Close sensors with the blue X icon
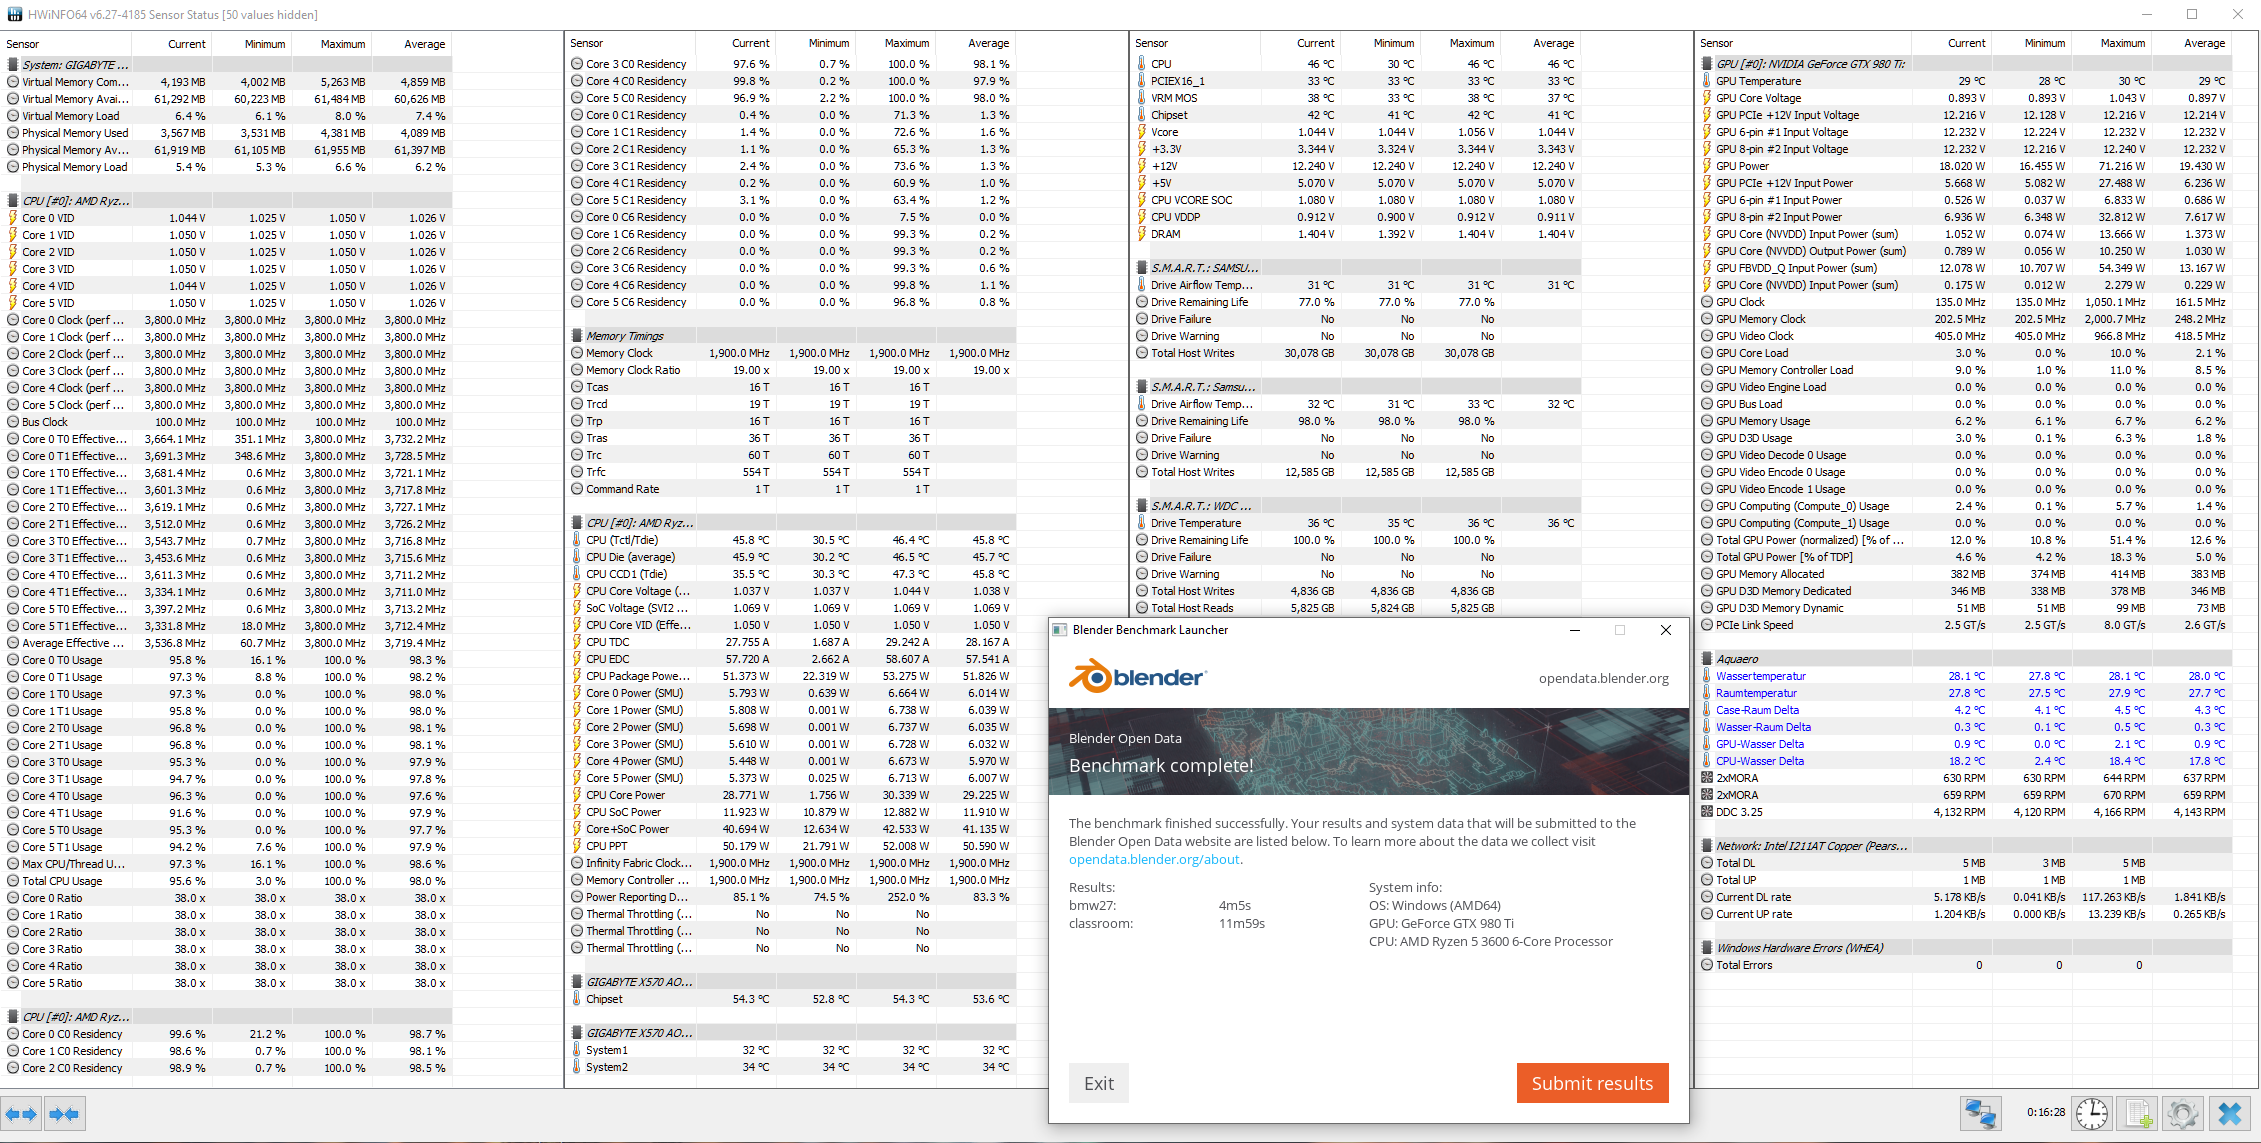Image resolution: width=2261 pixels, height=1143 pixels. (x=2230, y=1113)
